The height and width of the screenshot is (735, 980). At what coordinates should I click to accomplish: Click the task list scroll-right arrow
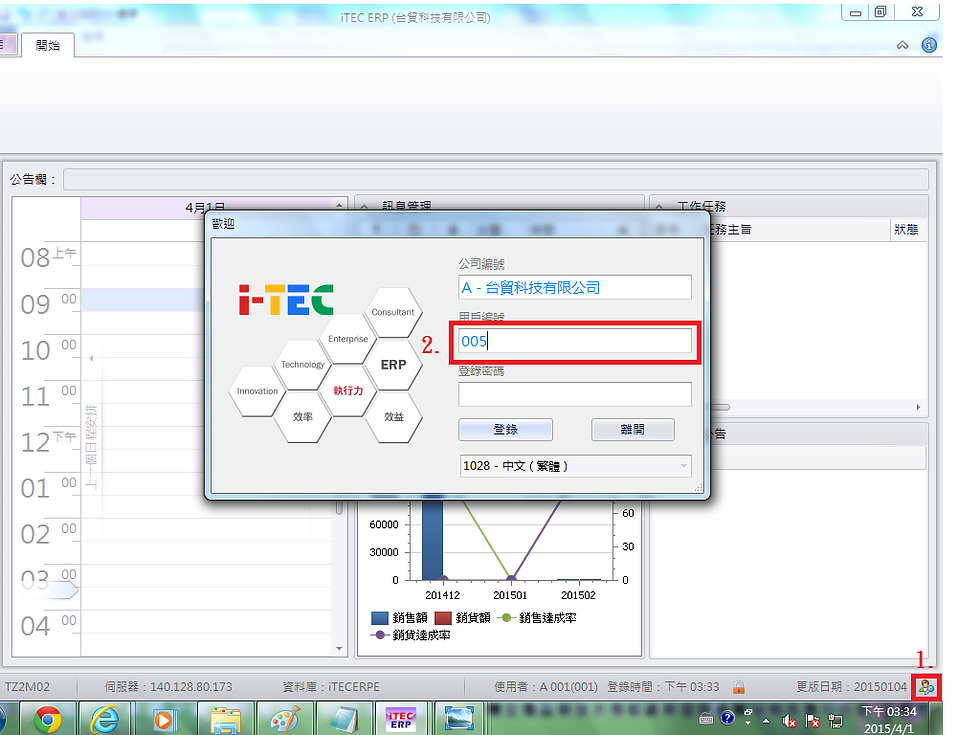pyautogui.click(x=918, y=407)
